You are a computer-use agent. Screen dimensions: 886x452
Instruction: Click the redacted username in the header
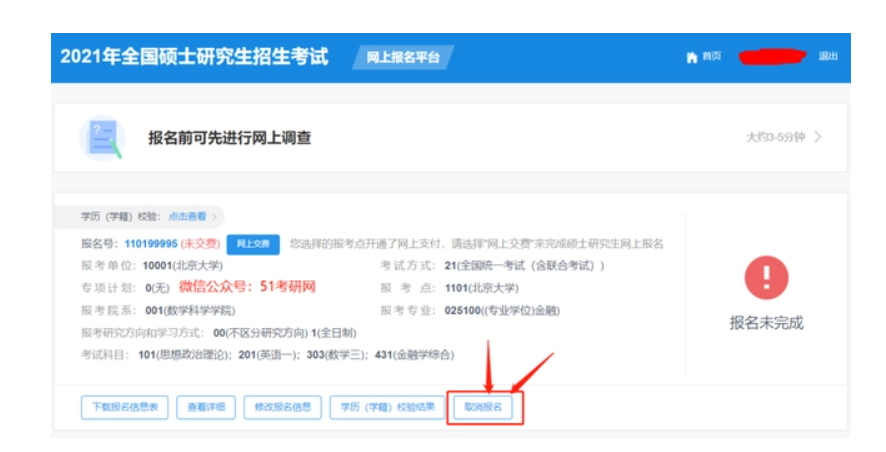(x=771, y=56)
